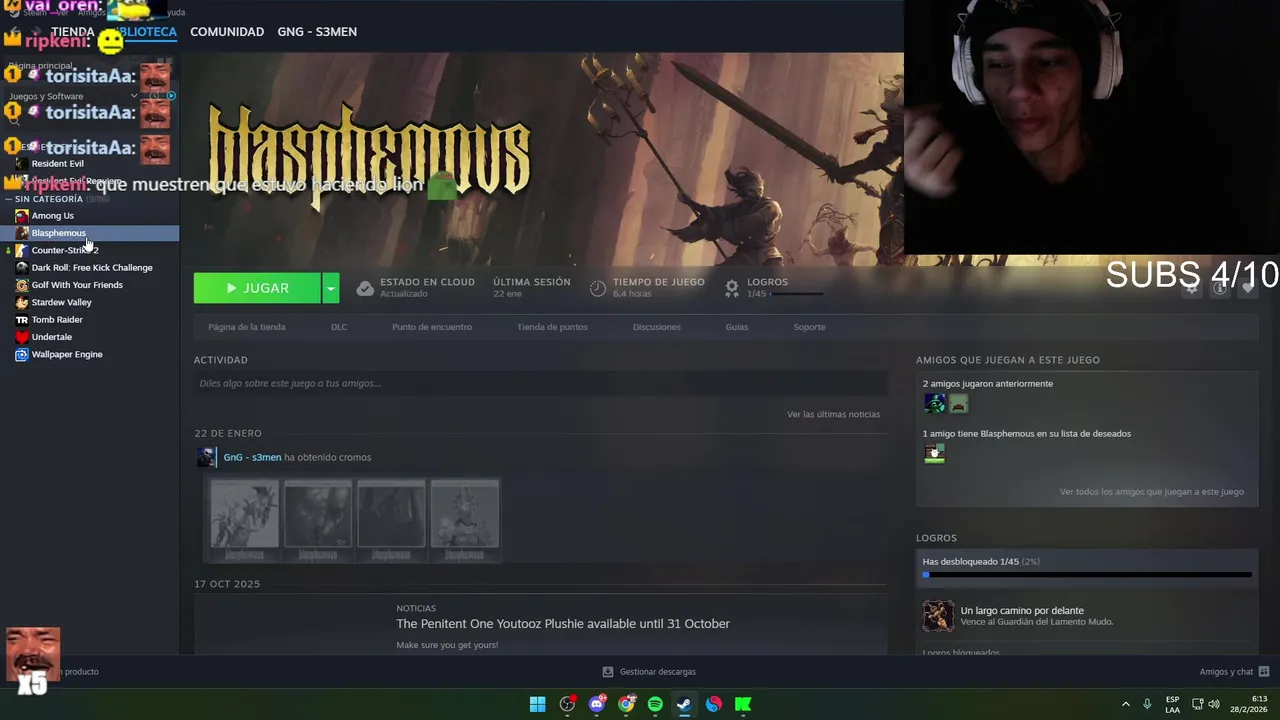Screen dimensions: 1280x720
Task: Click the downloads icon beside Gestionar descargas
Action: [x=607, y=672]
